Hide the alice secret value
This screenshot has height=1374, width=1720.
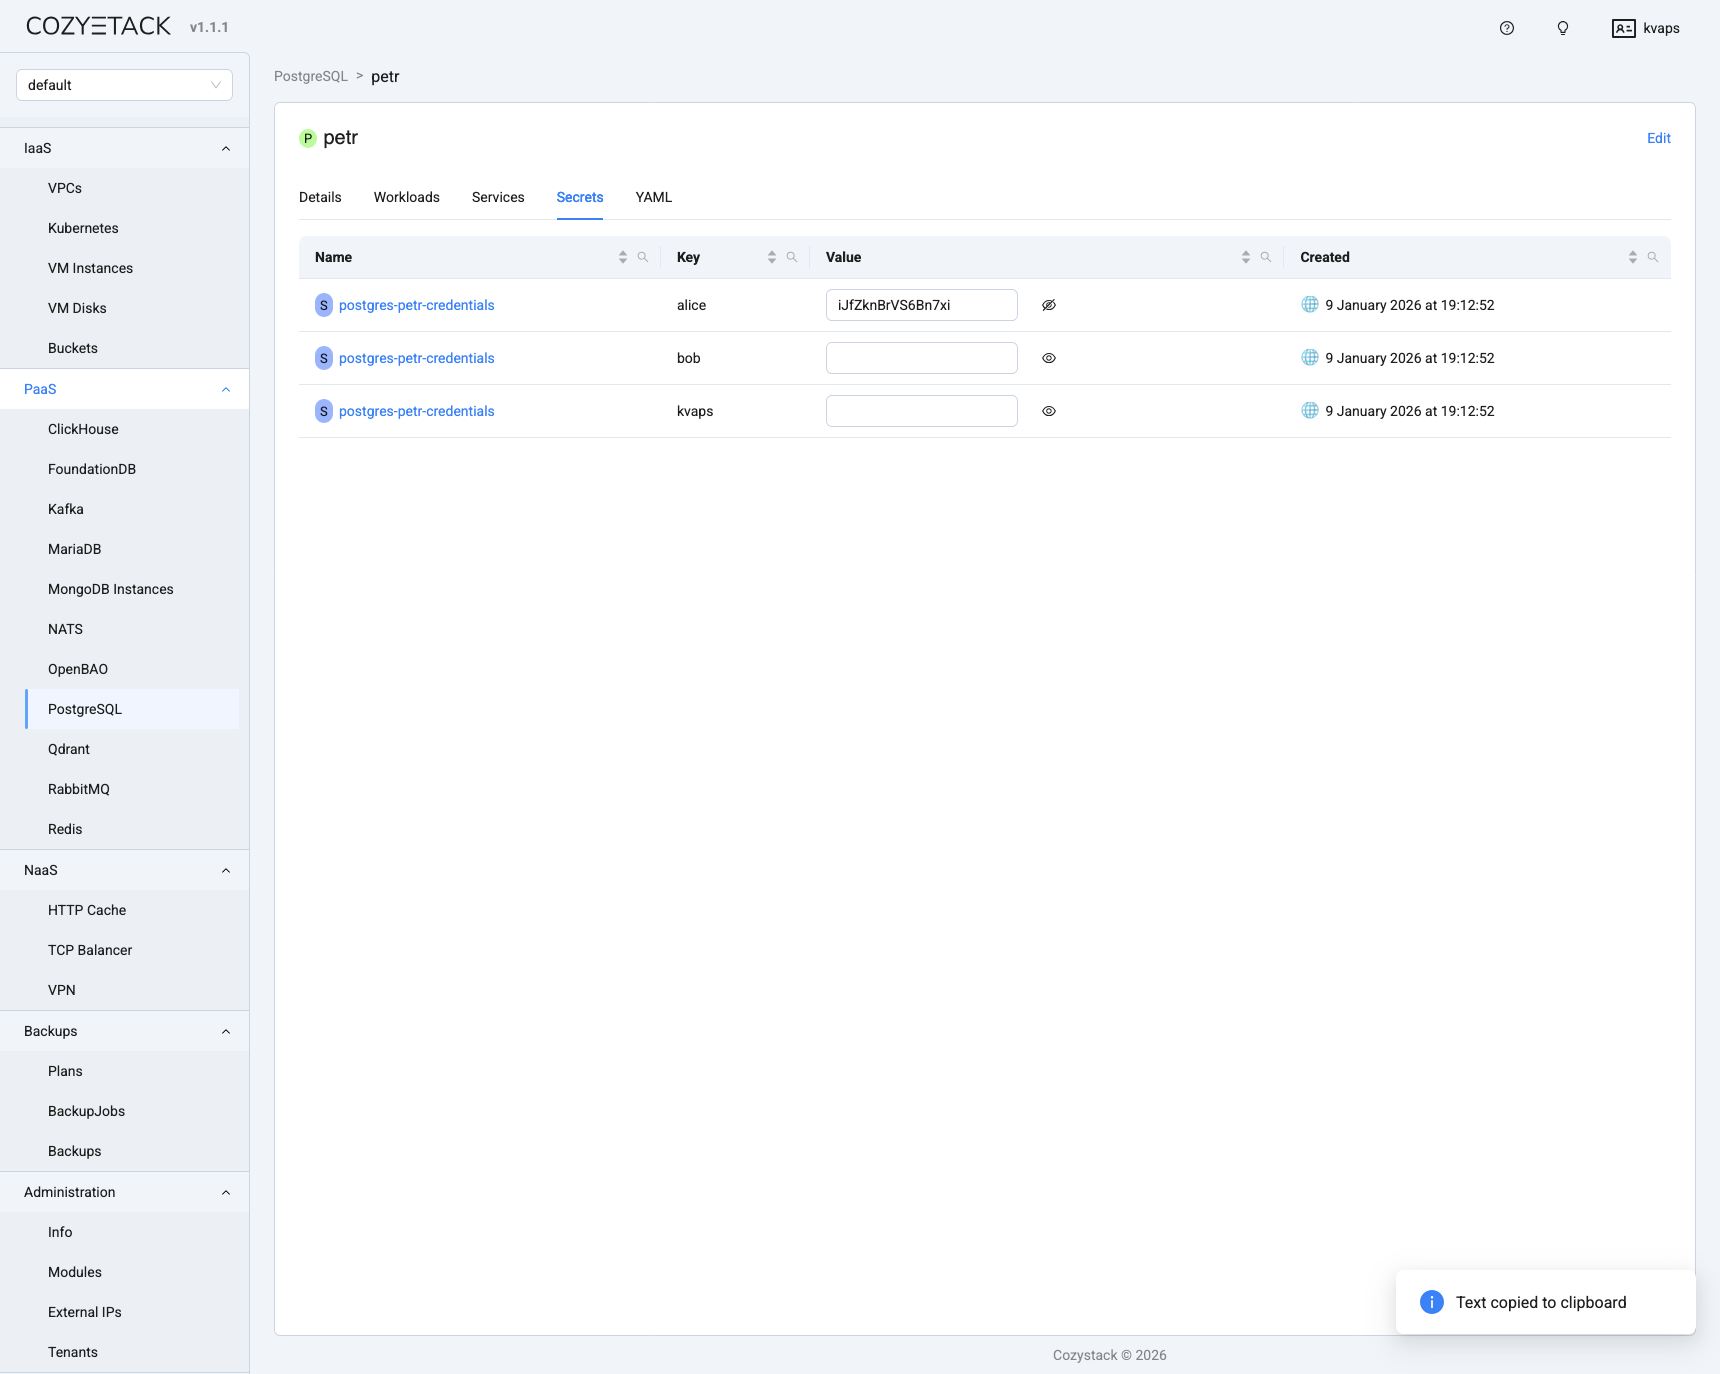coord(1048,305)
